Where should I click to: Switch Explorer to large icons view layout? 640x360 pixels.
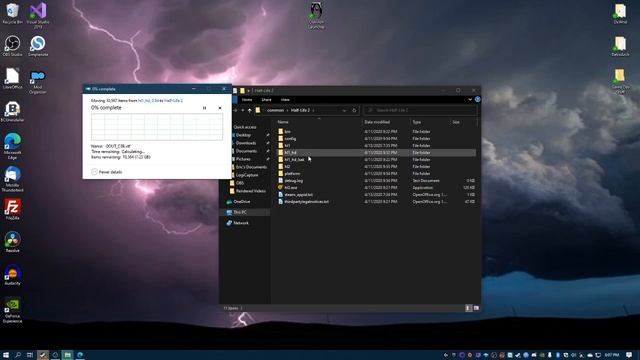click(476, 308)
